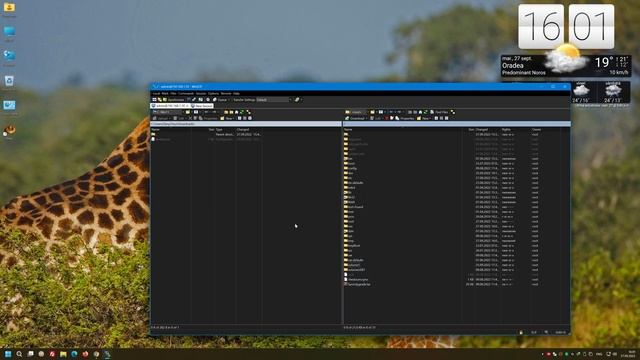
Task: Click the local panel path bar
Action: pos(246,124)
